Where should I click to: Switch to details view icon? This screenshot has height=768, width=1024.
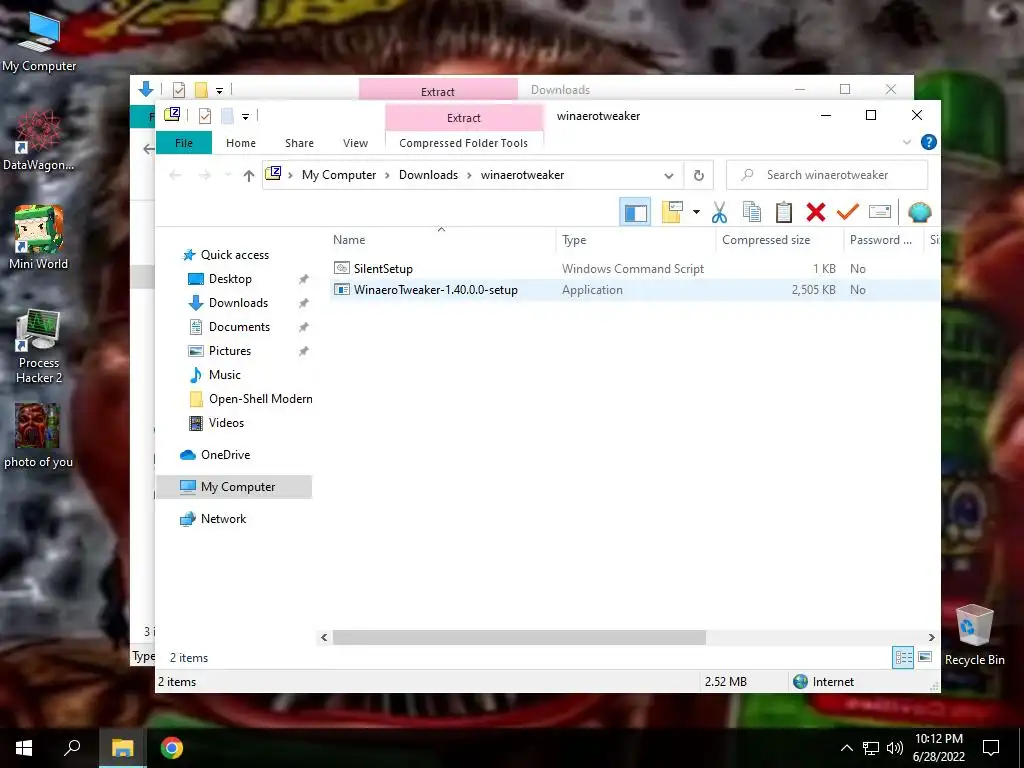click(903, 658)
